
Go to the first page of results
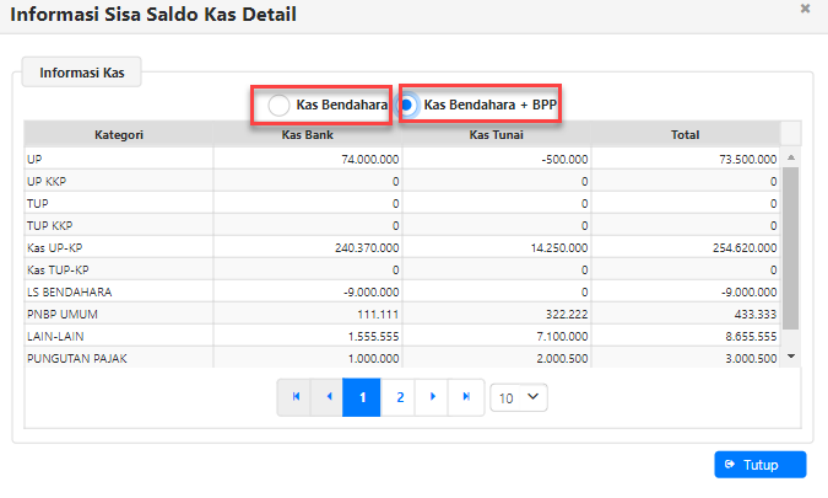point(295,397)
